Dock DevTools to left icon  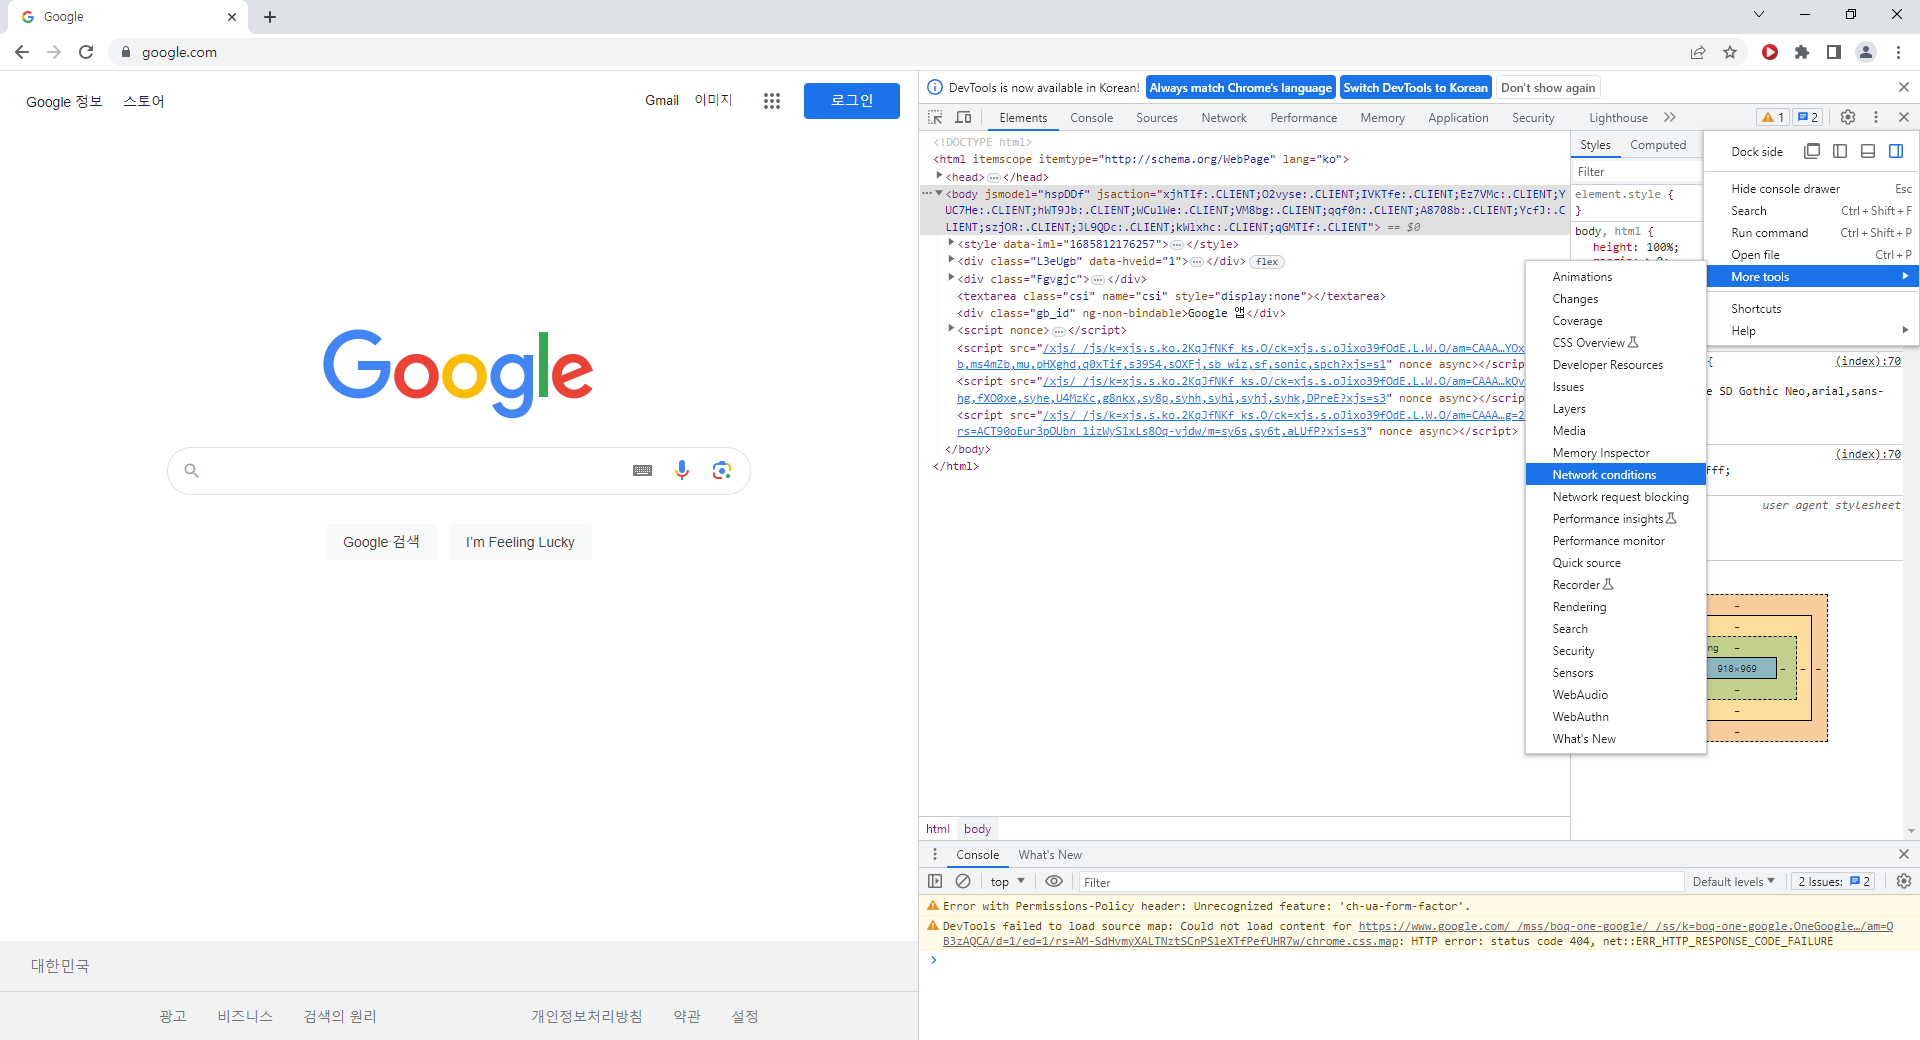[1840, 151]
